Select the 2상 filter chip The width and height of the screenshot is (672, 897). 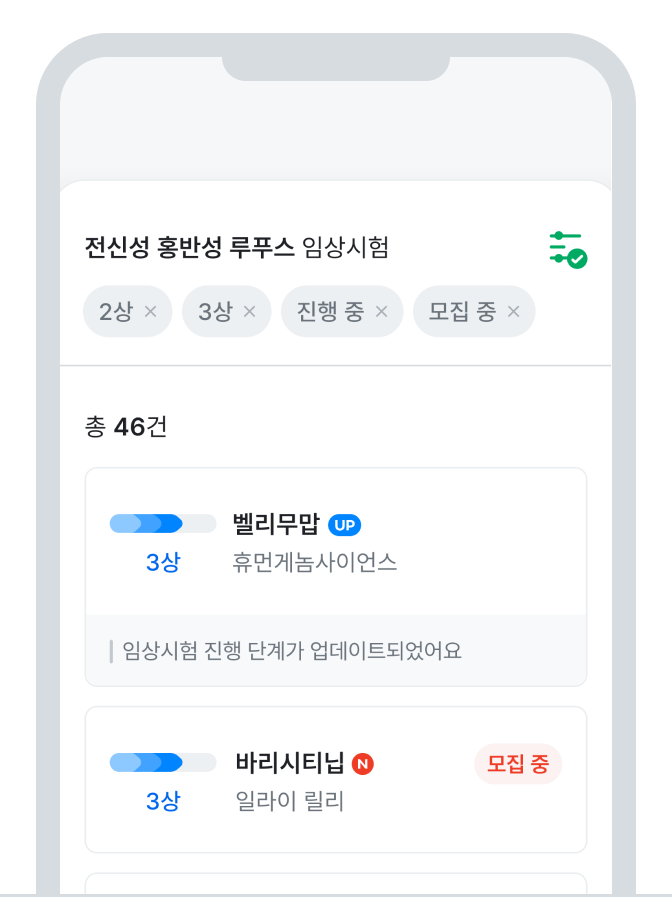point(128,311)
